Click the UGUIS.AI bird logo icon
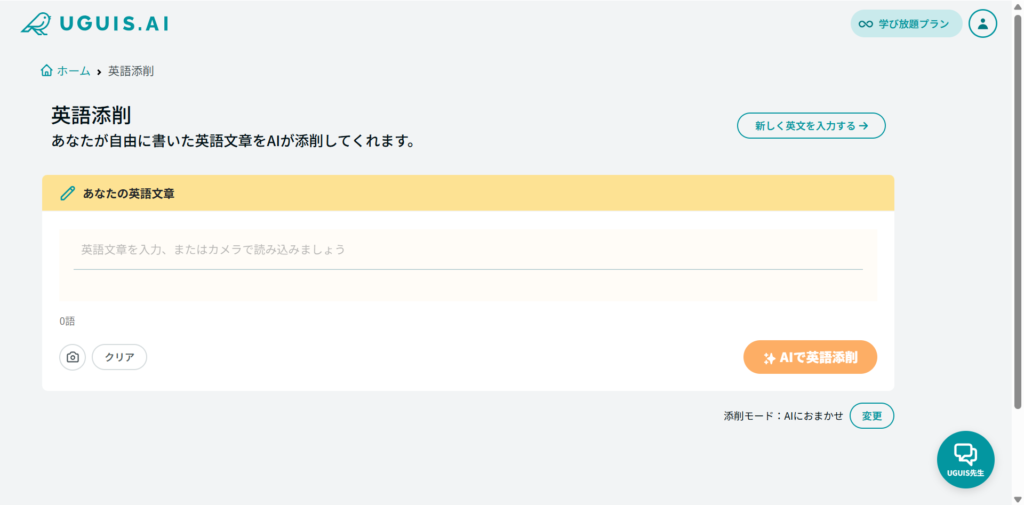 pos(36,23)
